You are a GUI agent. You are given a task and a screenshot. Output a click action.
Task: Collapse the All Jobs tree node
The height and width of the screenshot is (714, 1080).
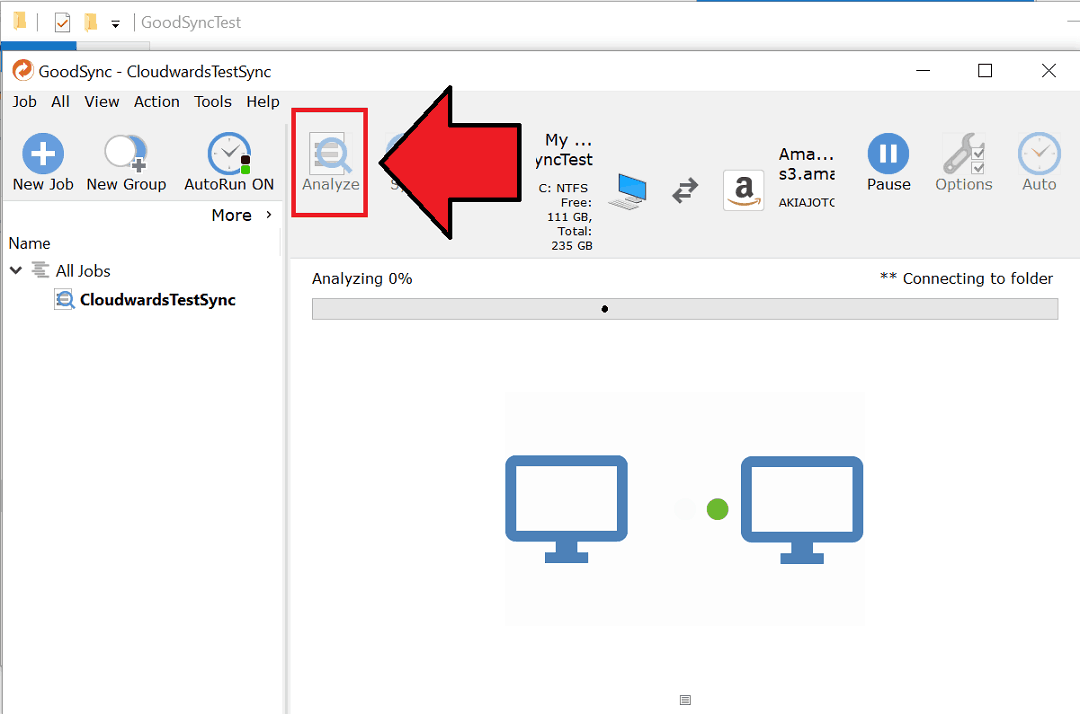point(16,271)
